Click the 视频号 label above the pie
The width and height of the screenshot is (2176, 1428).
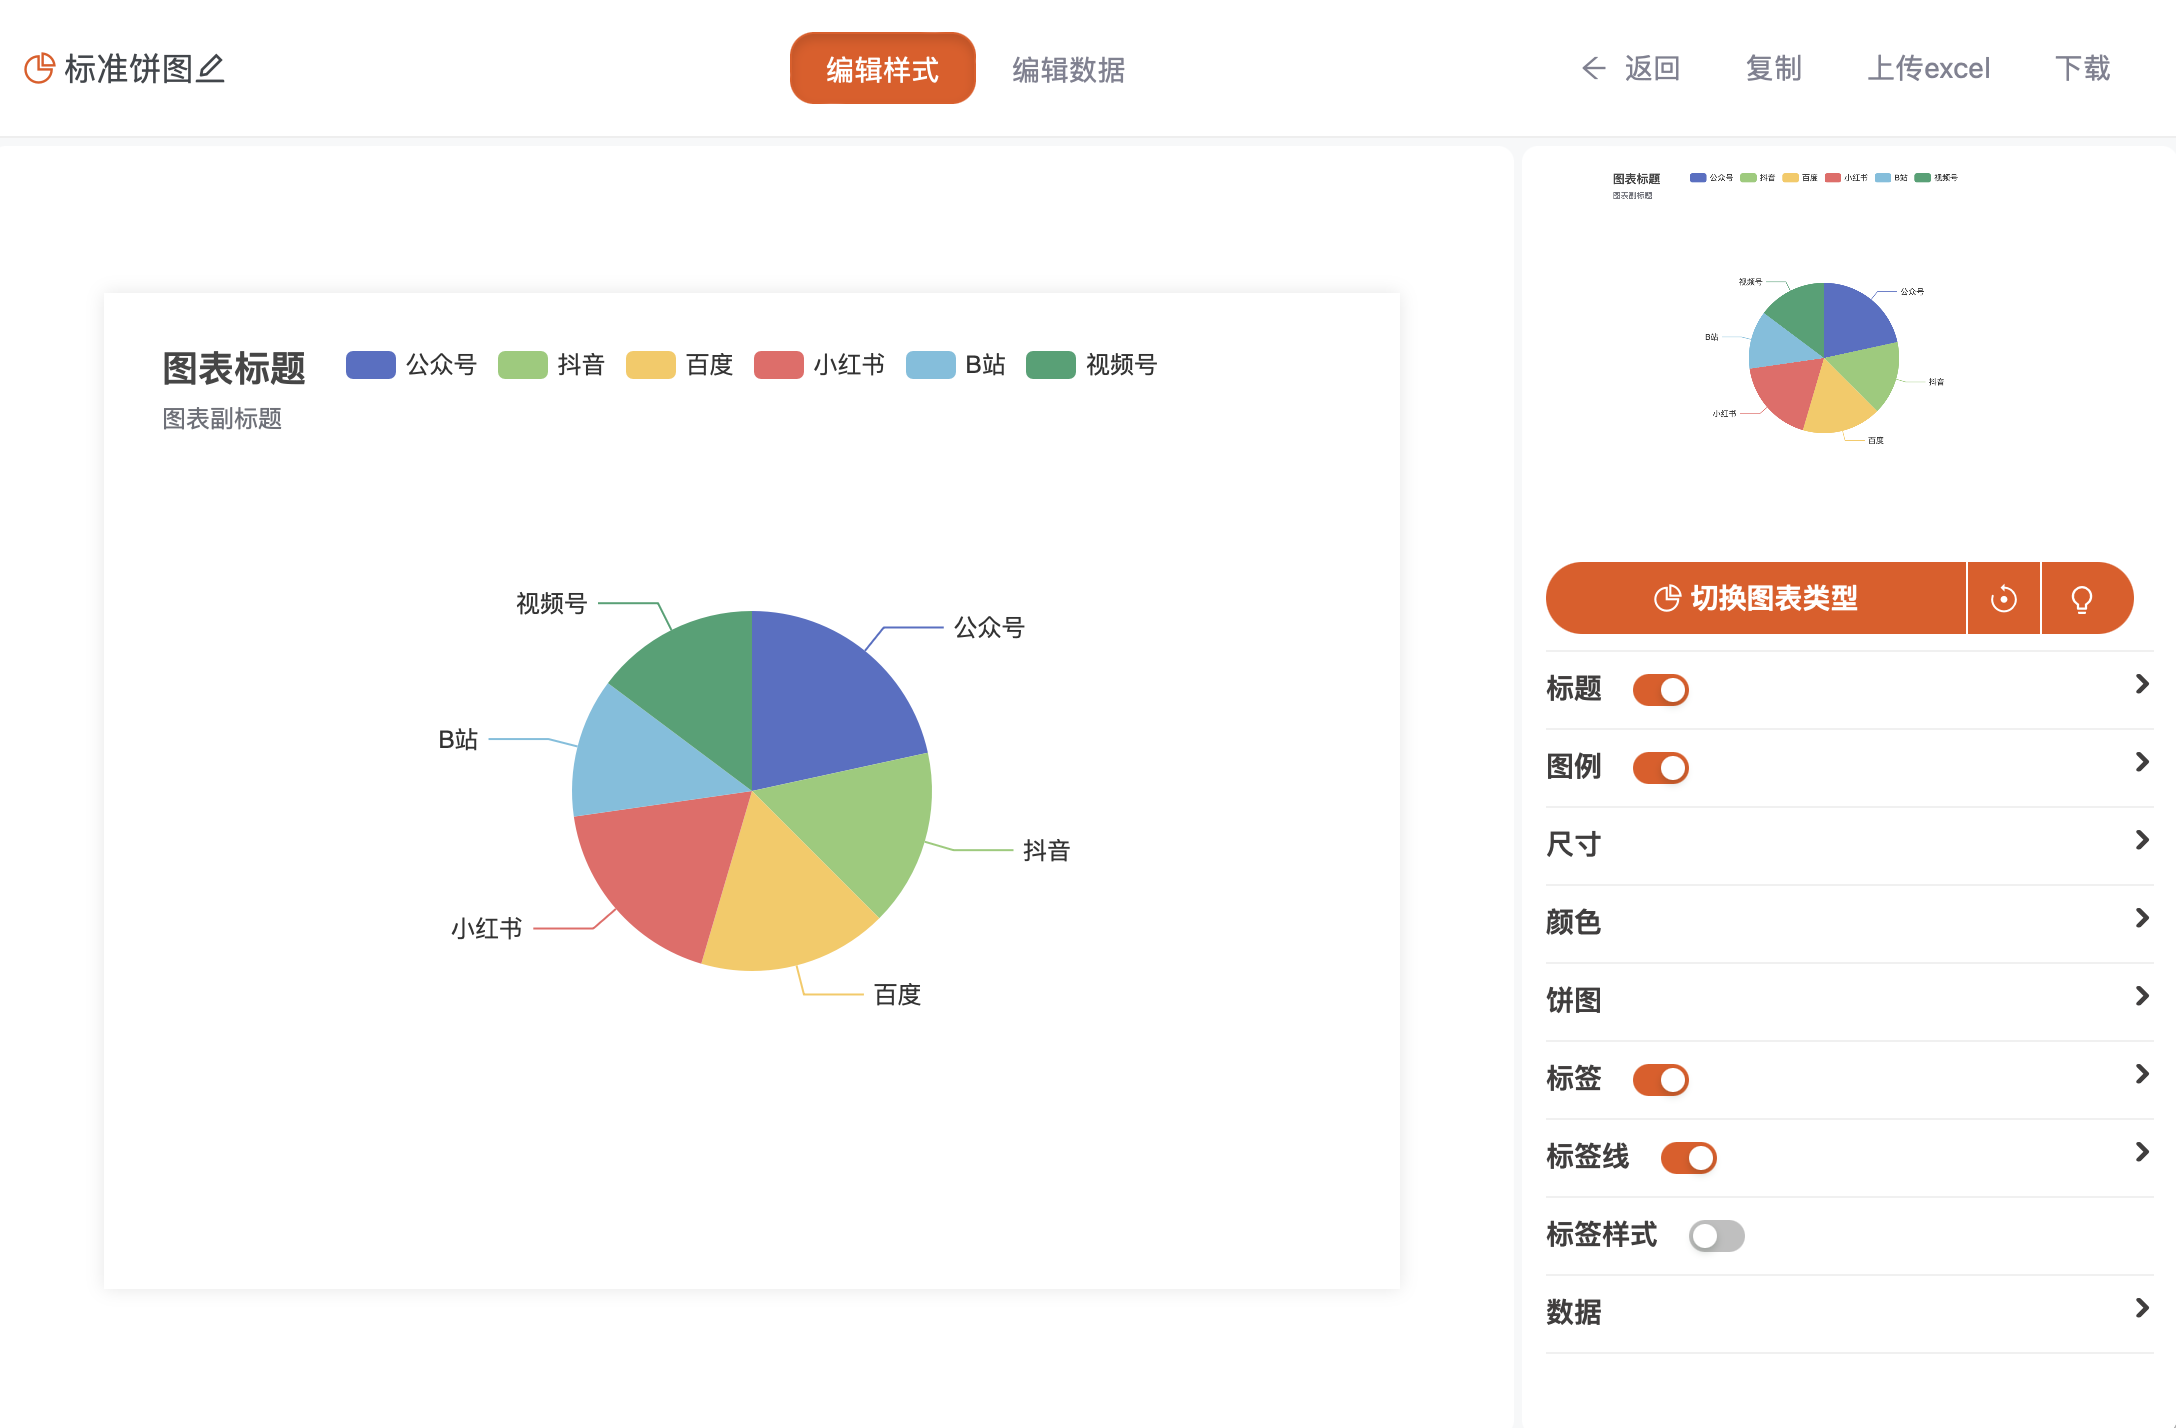552,603
